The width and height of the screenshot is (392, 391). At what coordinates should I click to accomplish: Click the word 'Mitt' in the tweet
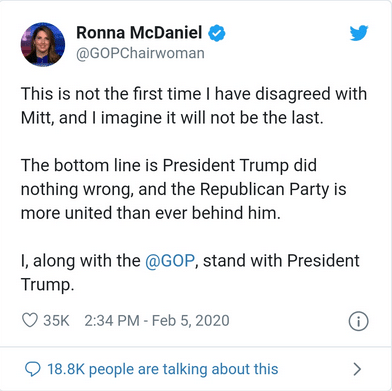click(x=35, y=117)
